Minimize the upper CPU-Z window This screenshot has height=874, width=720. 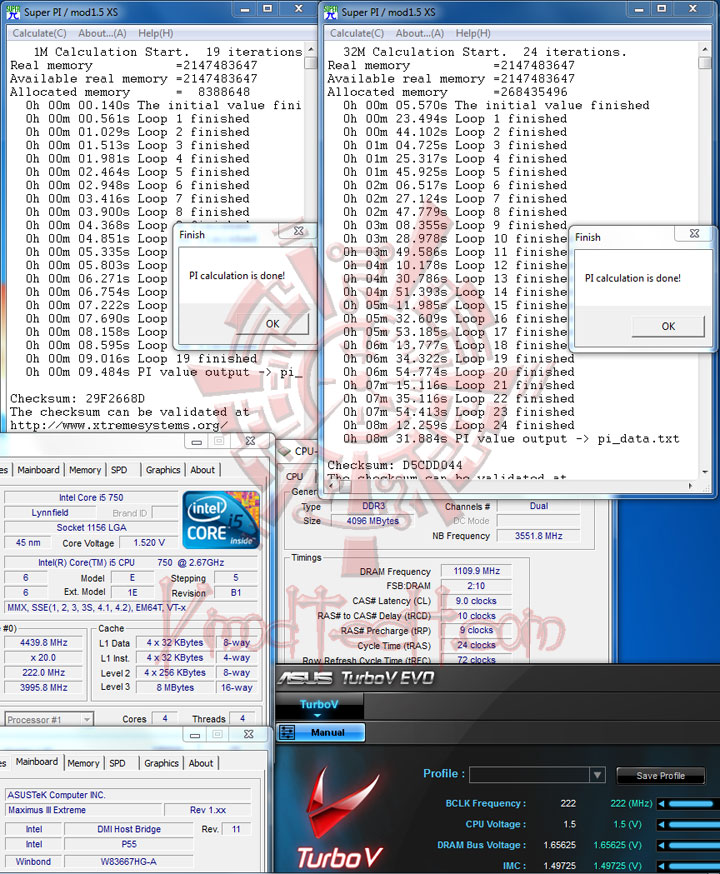197,441
